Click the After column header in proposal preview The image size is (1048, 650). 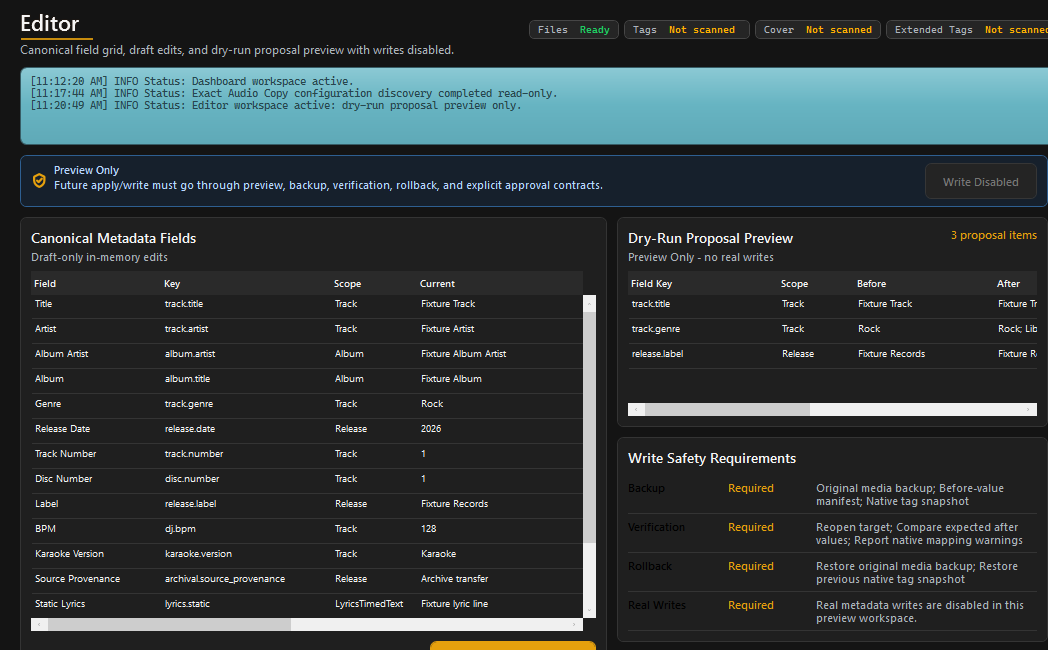point(1009,283)
